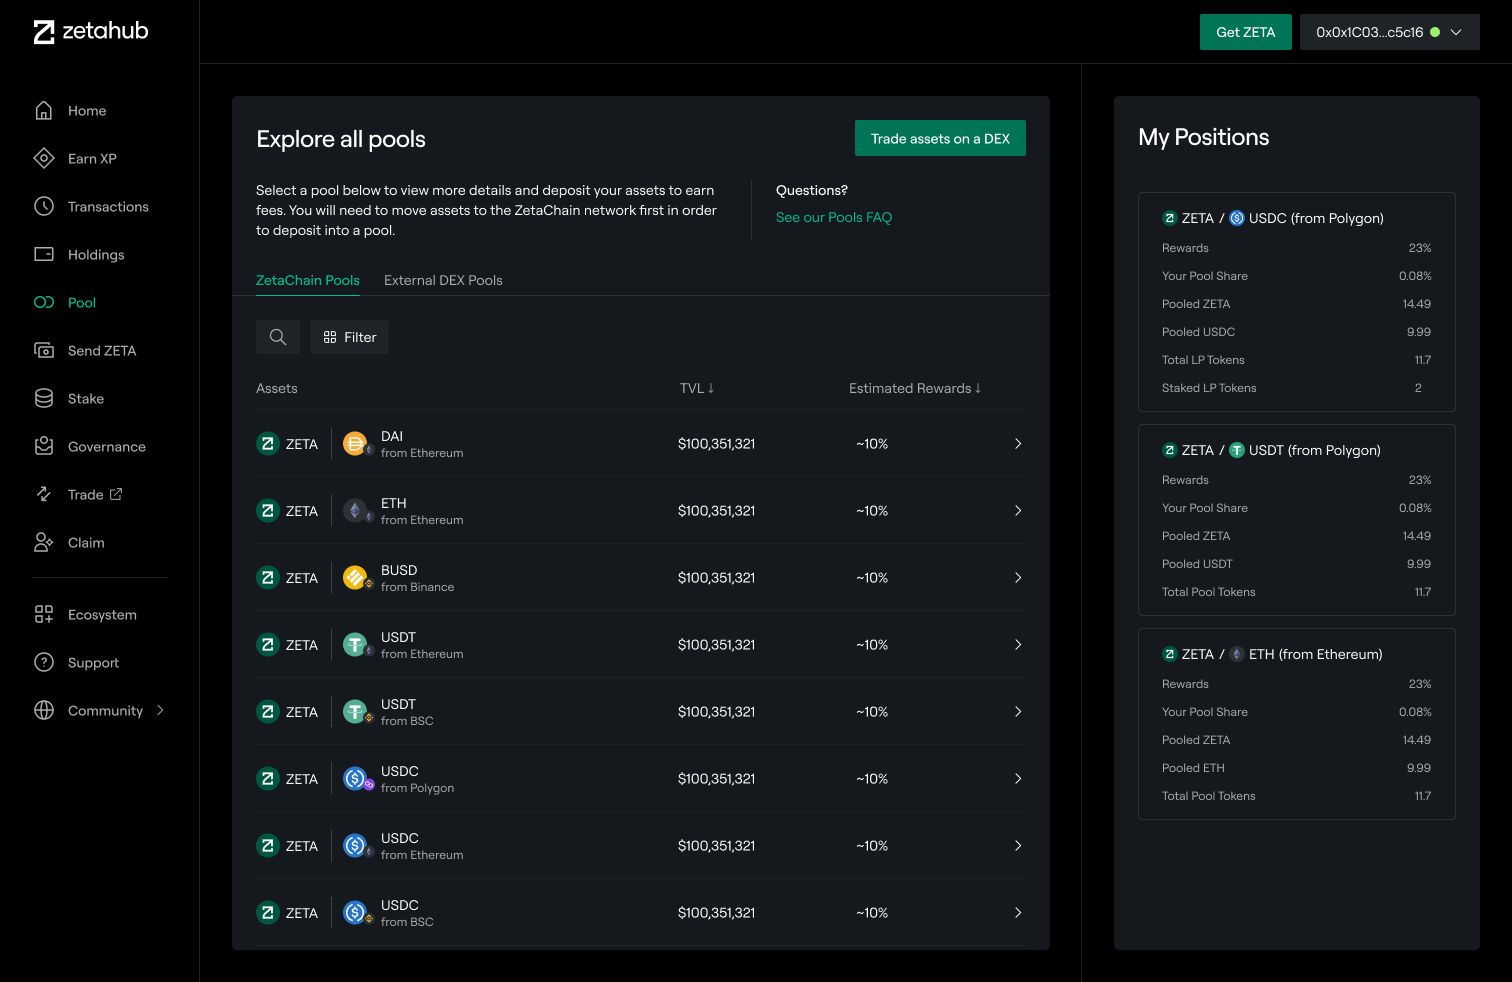The image size is (1512, 982).
Task: Sort by Estimated Rewards column
Action: (914, 389)
